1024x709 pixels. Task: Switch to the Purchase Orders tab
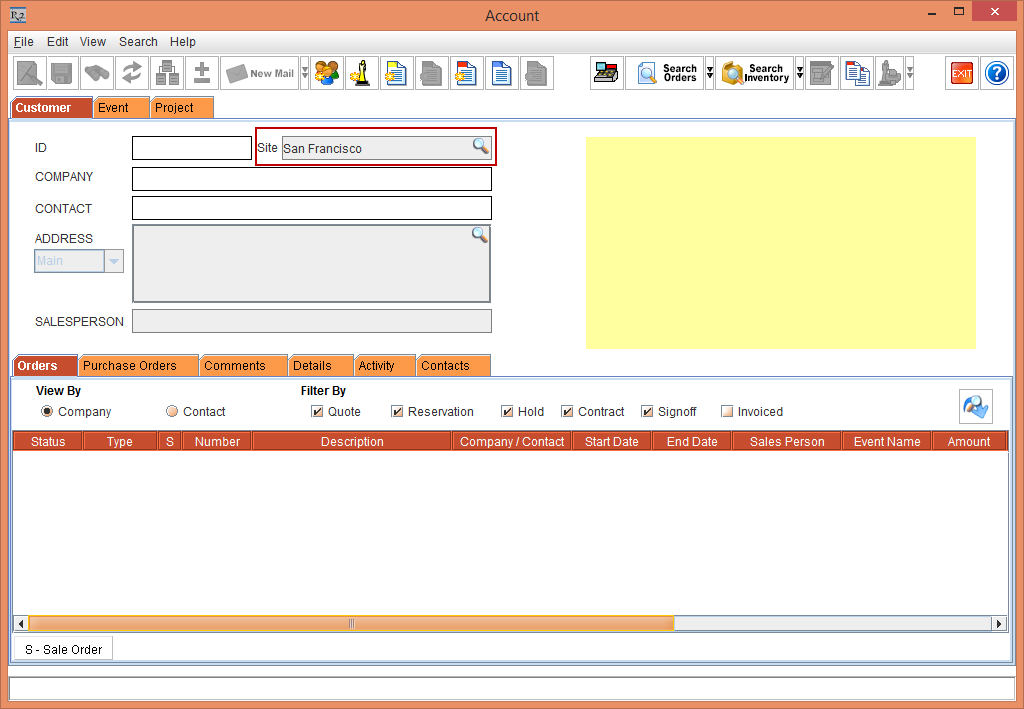pos(137,365)
